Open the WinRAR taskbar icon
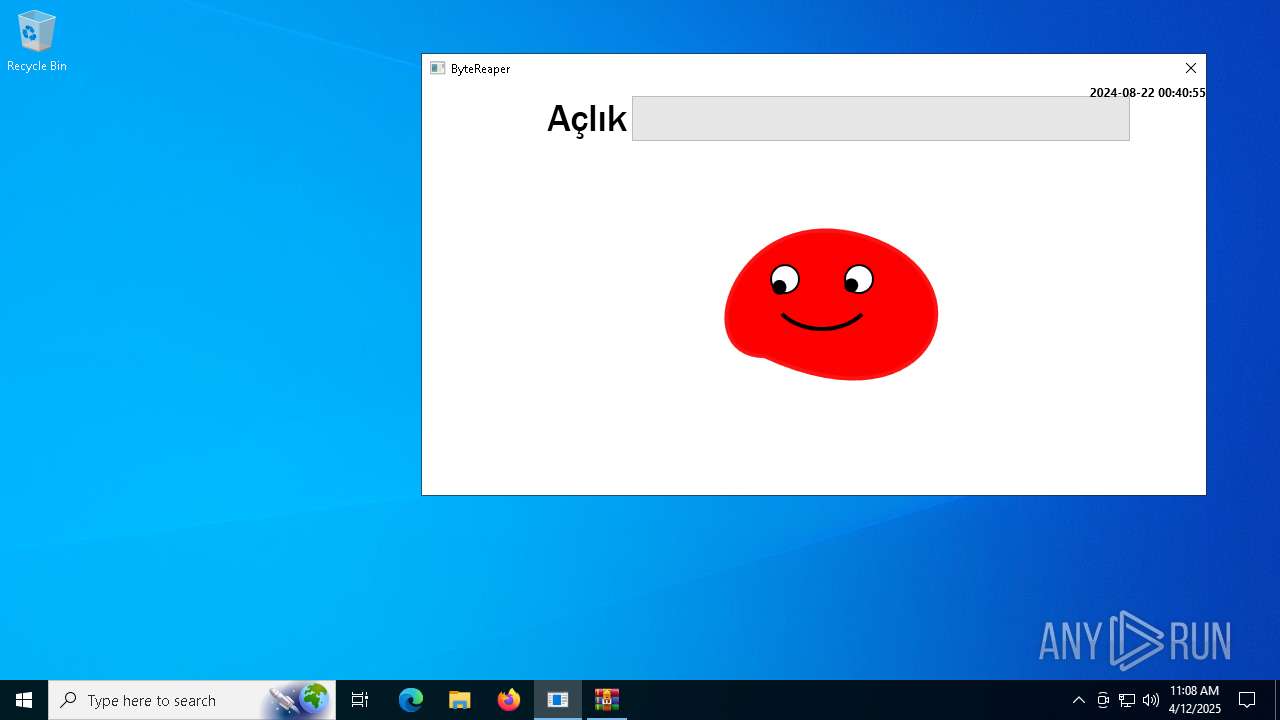 pyautogui.click(x=607, y=700)
